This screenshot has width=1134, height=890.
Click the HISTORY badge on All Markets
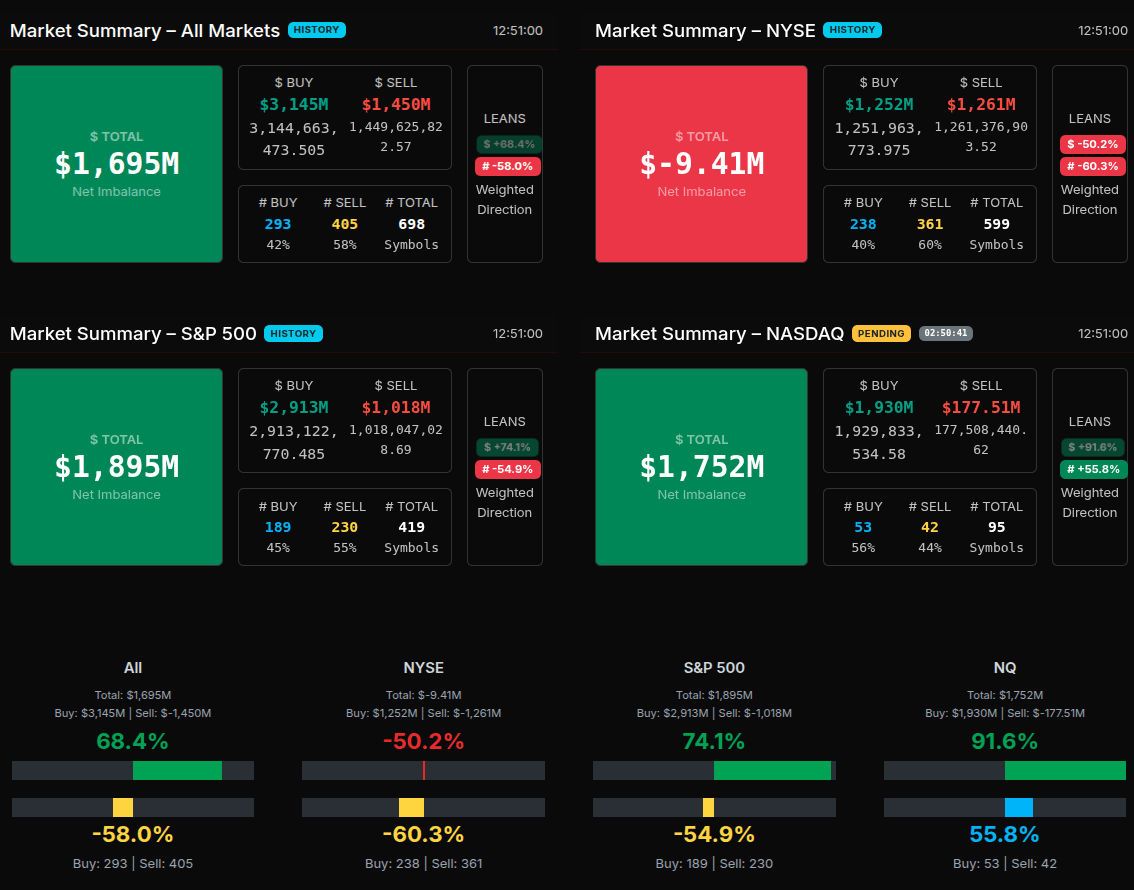coord(316,30)
